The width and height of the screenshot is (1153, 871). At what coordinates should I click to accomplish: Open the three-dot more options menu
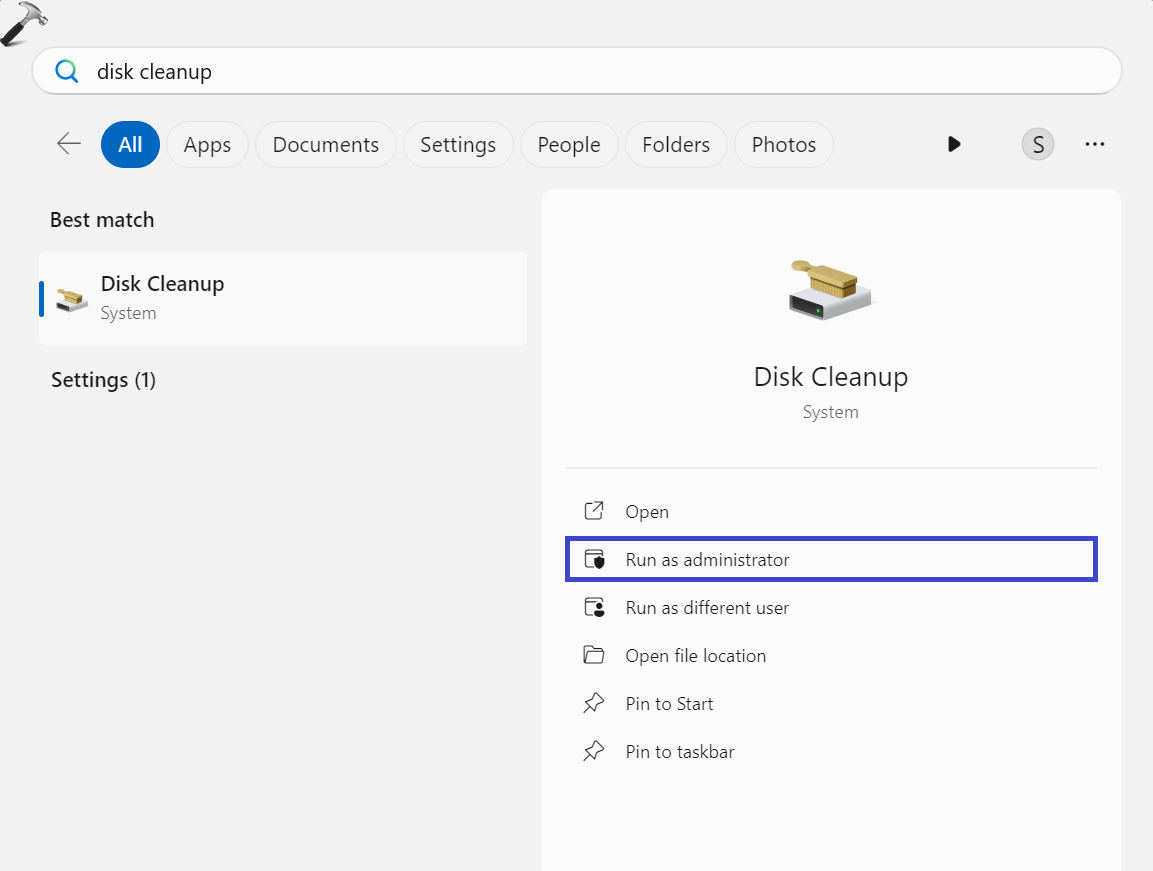(x=1094, y=145)
